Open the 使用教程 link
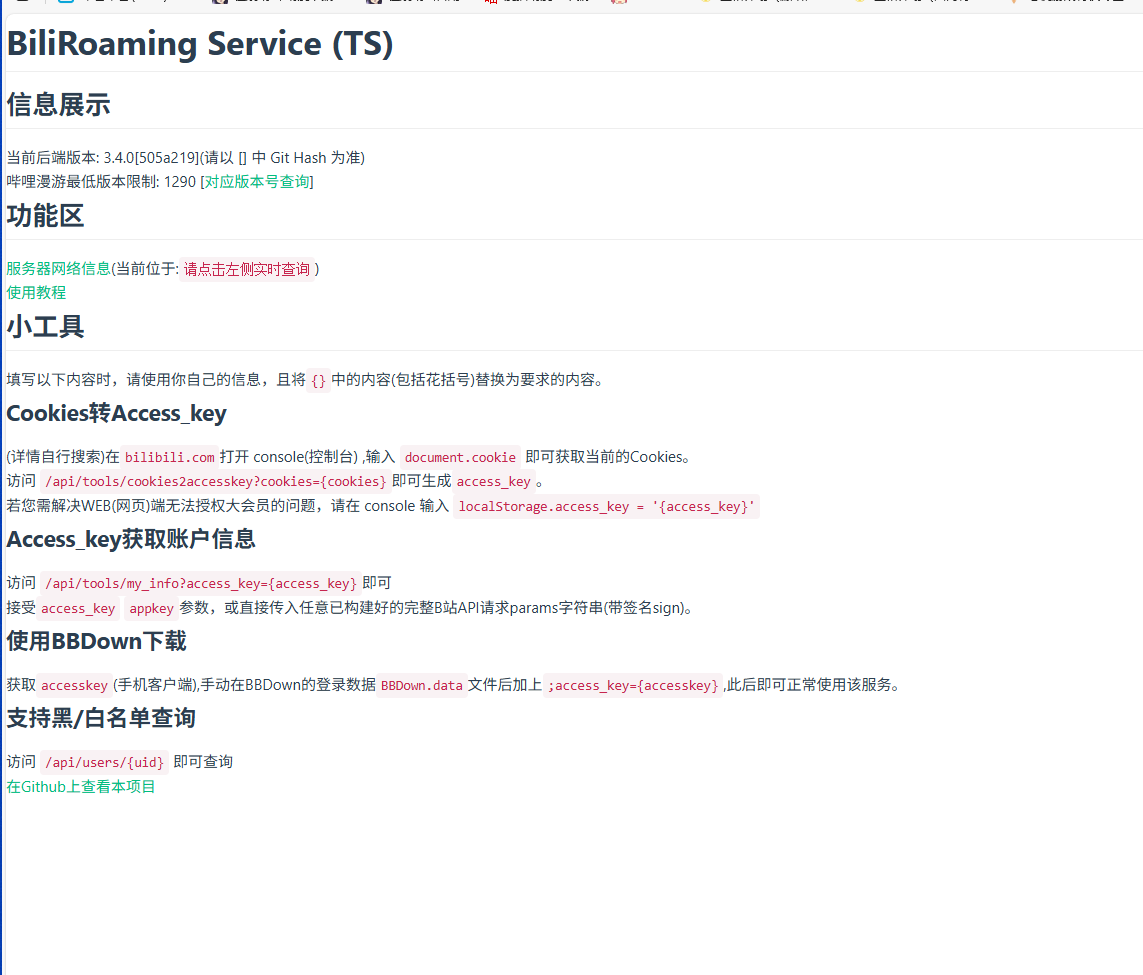The width and height of the screenshot is (1143, 975). [36, 292]
